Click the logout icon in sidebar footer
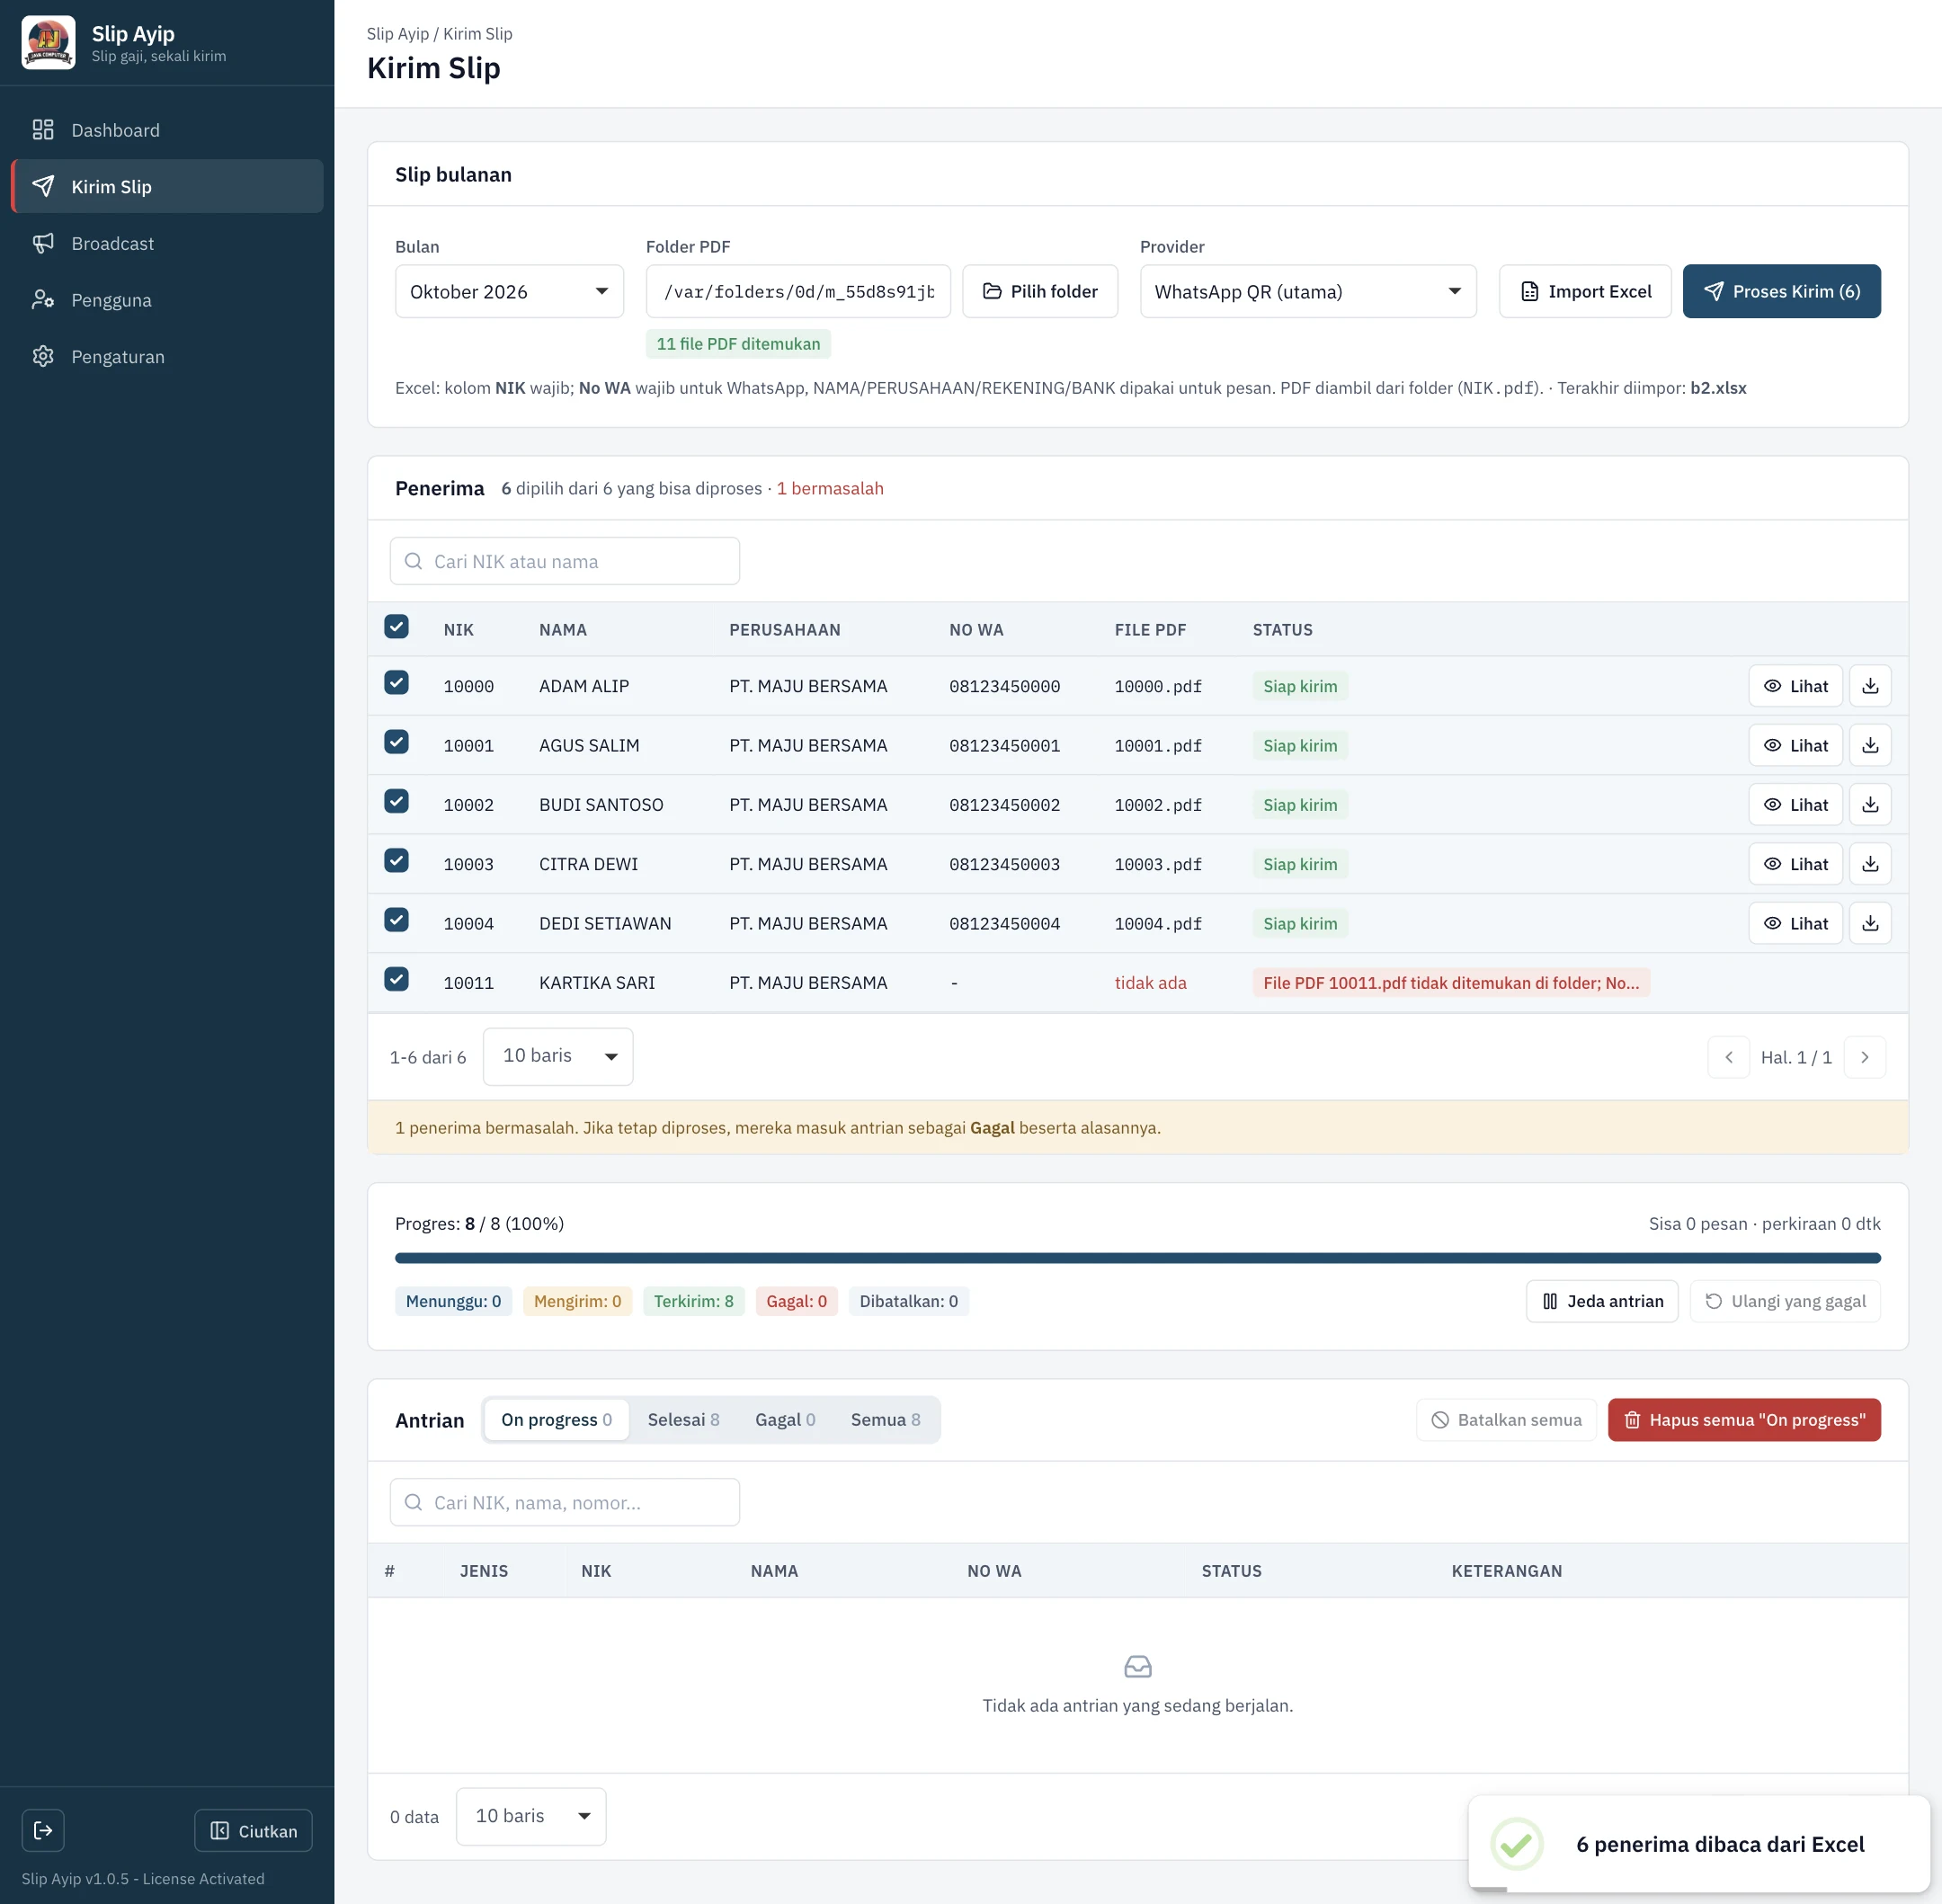Screen dimensions: 1942x1904 click(x=43, y=1830)
